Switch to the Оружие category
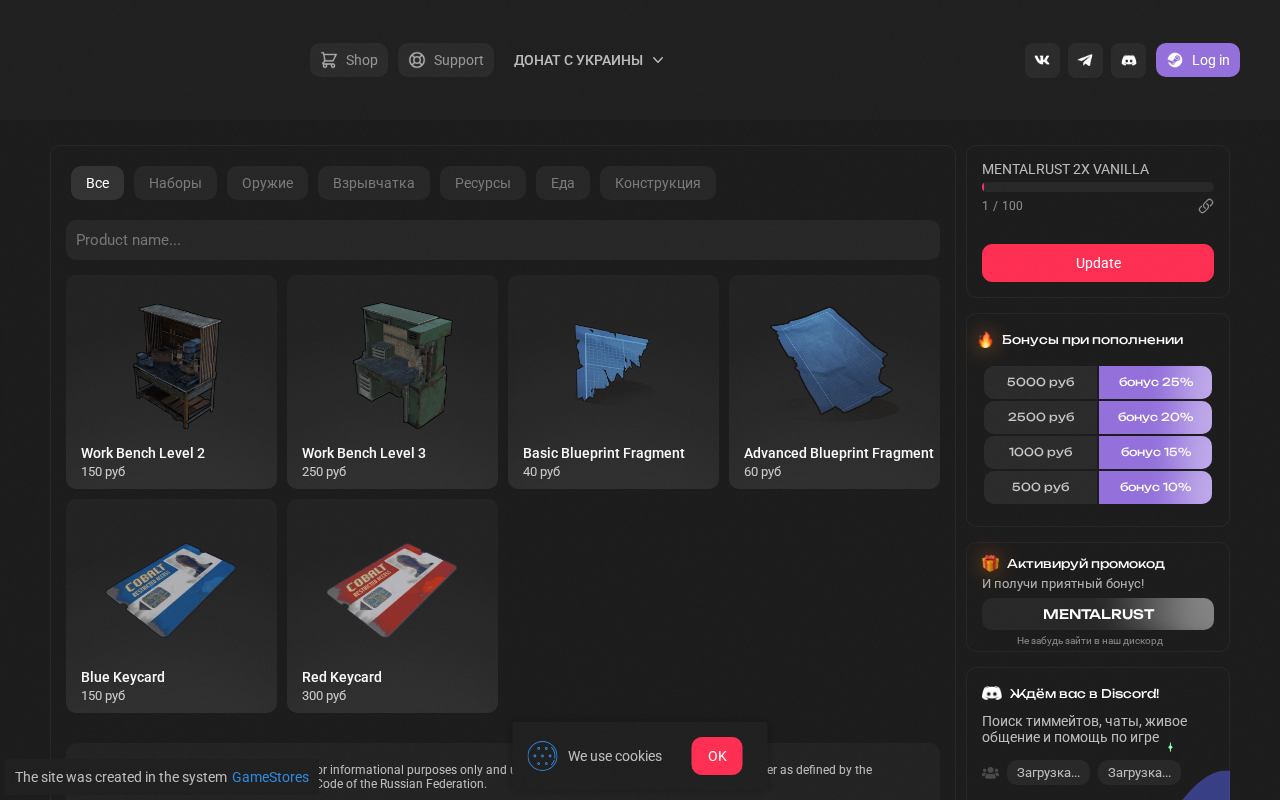The image size is (1280, 800). (x=267, y=183)
